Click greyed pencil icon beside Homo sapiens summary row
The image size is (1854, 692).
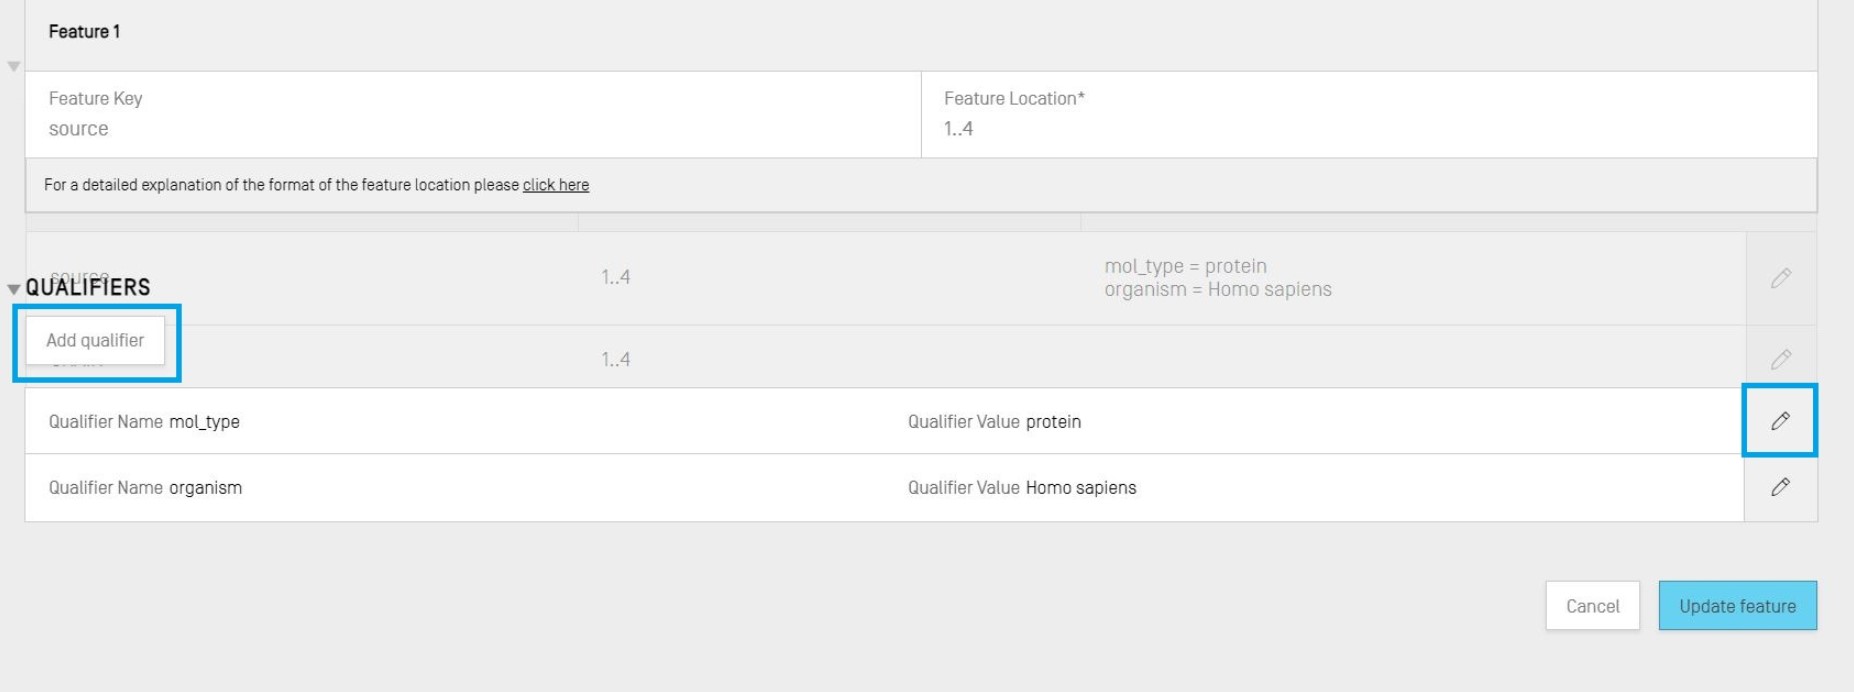coord(1780,278)
